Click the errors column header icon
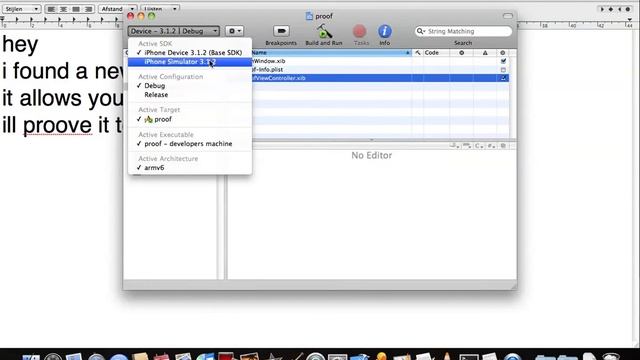 pos(462,53)
